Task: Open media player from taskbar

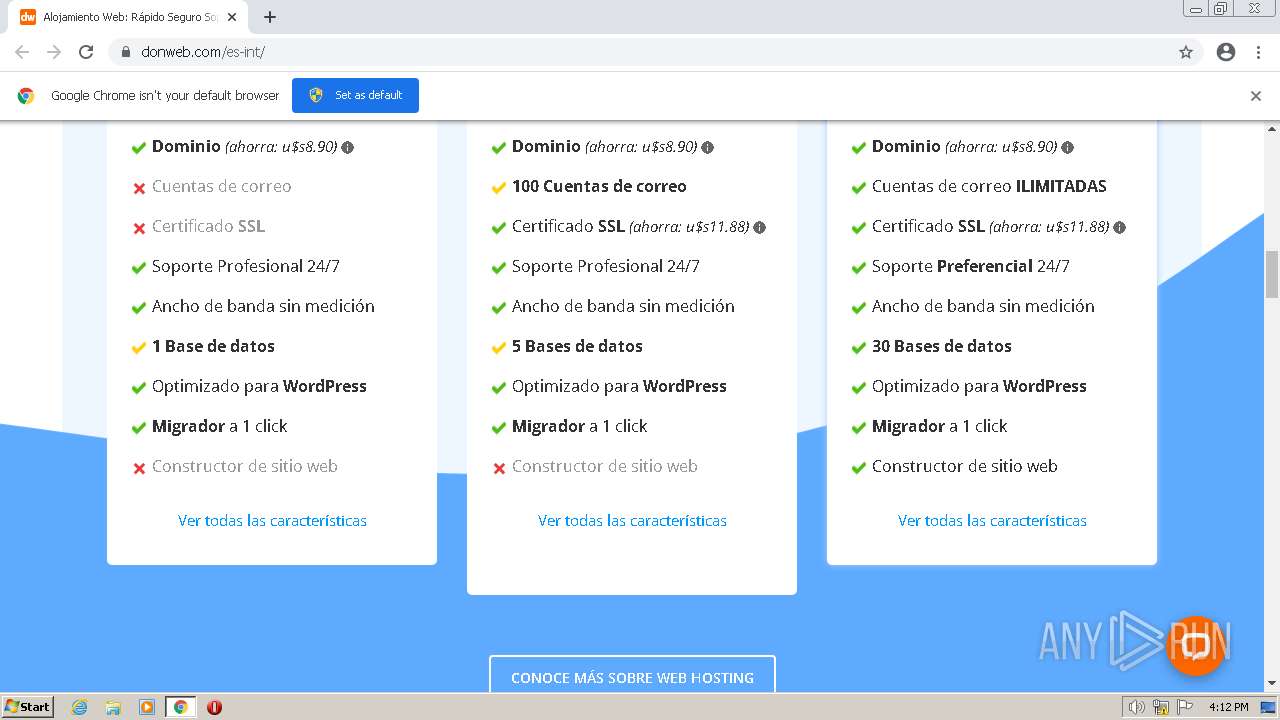Action: pyautogui.click(x=147, y=707)
